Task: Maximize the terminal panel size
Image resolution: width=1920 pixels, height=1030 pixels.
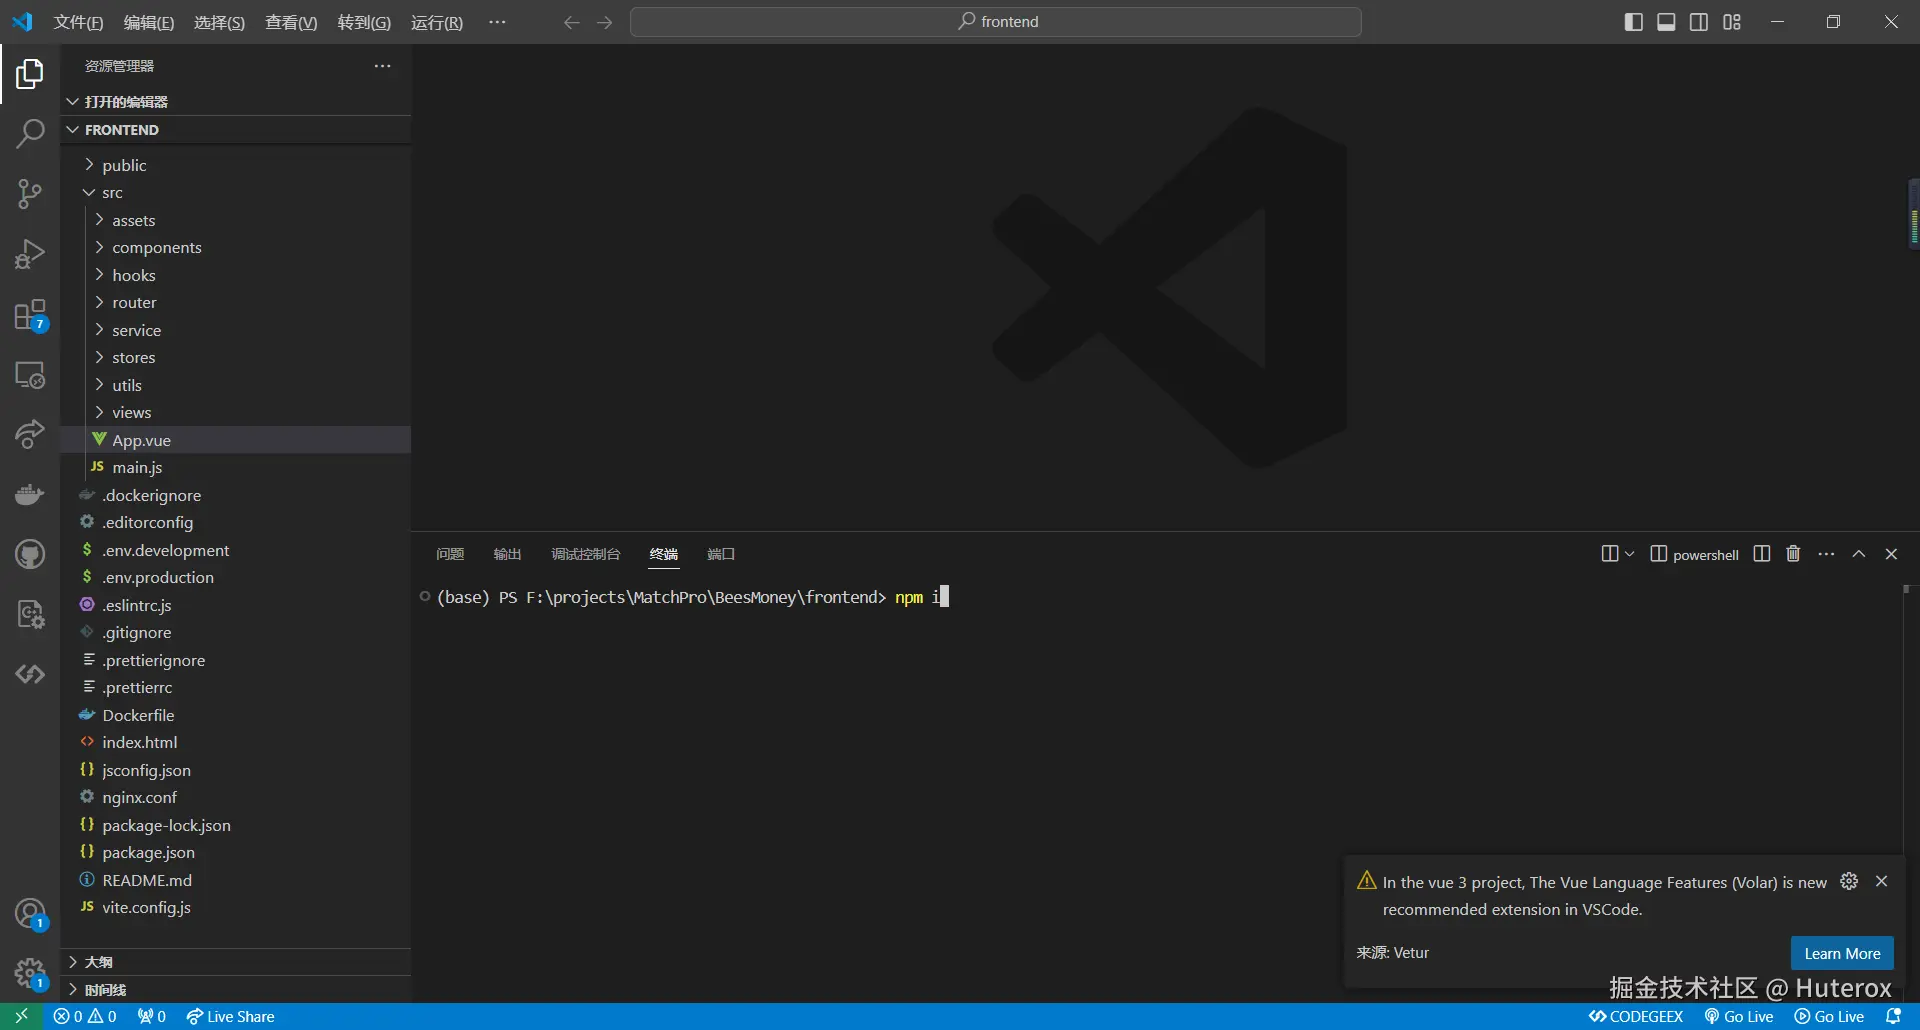Action: click(x=1859, y=554)
